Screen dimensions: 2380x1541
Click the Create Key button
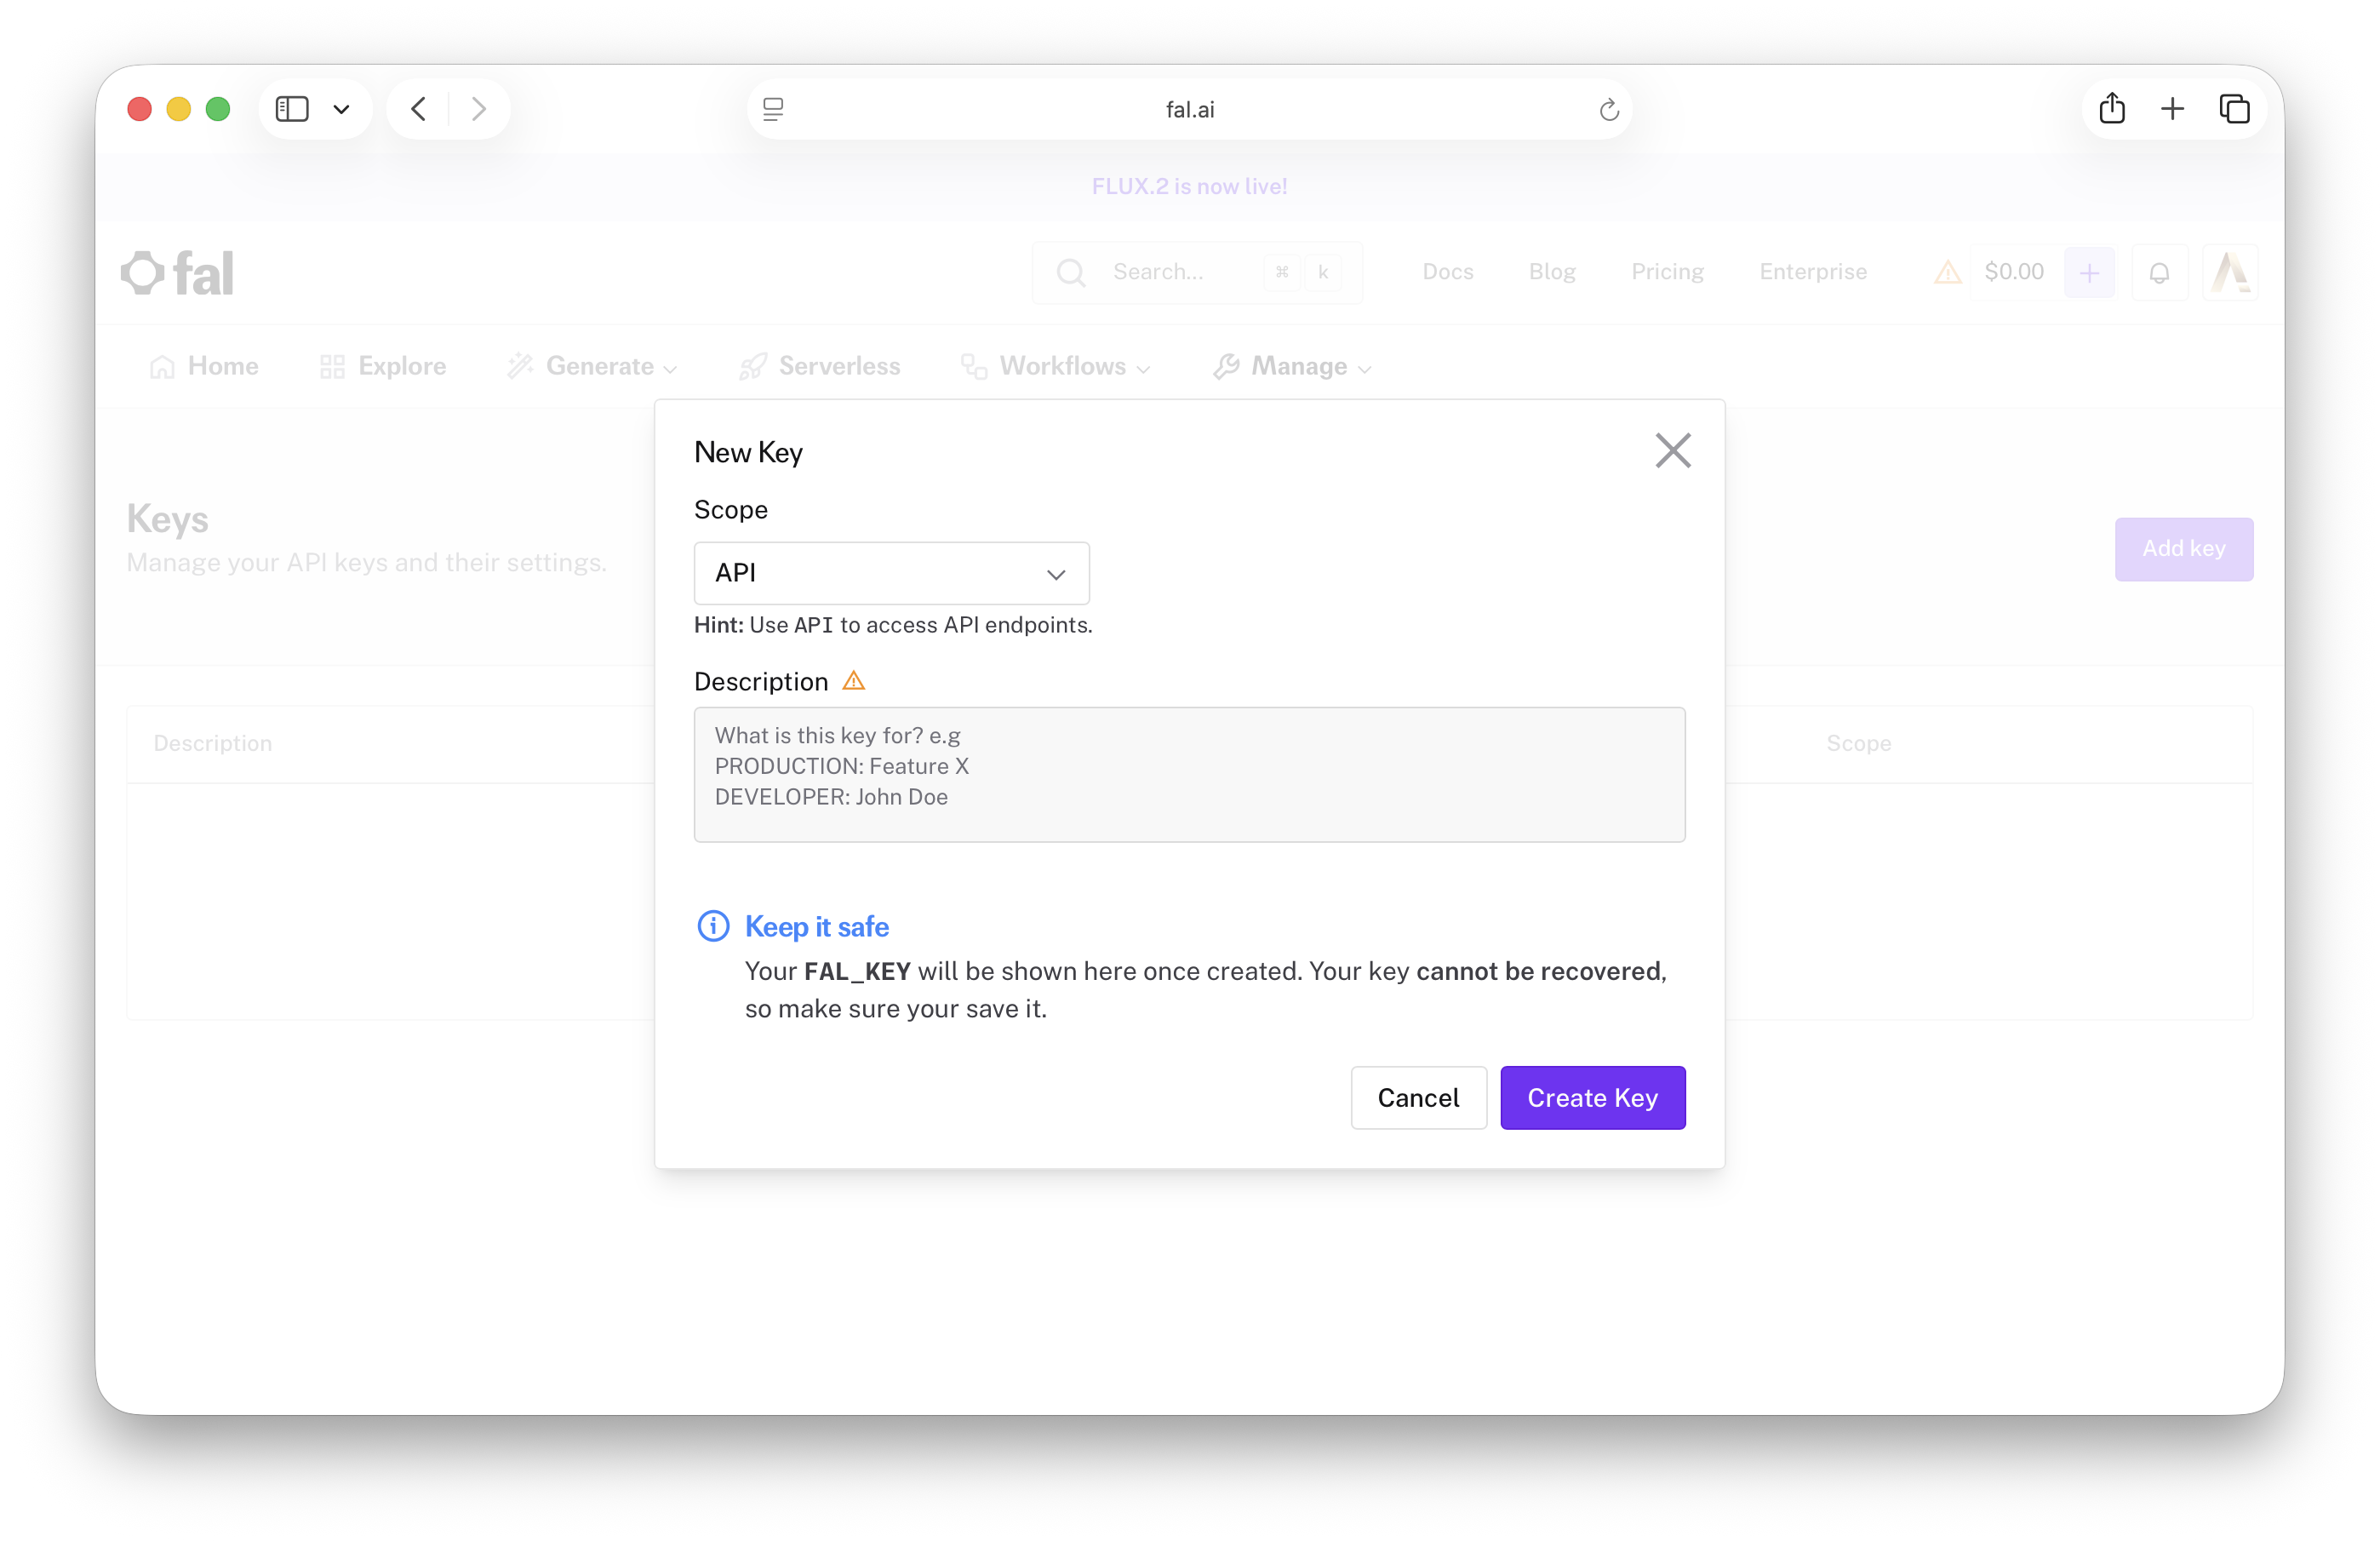1592,1097
